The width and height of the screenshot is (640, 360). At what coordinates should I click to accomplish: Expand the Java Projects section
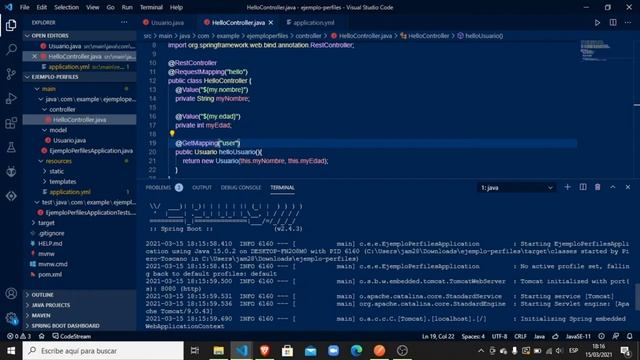80,305
